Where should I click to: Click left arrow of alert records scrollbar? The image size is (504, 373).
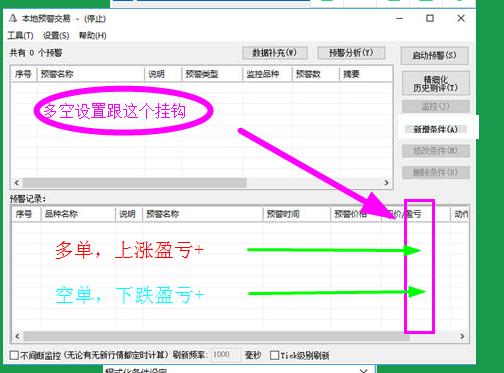[x=17, y=336]
